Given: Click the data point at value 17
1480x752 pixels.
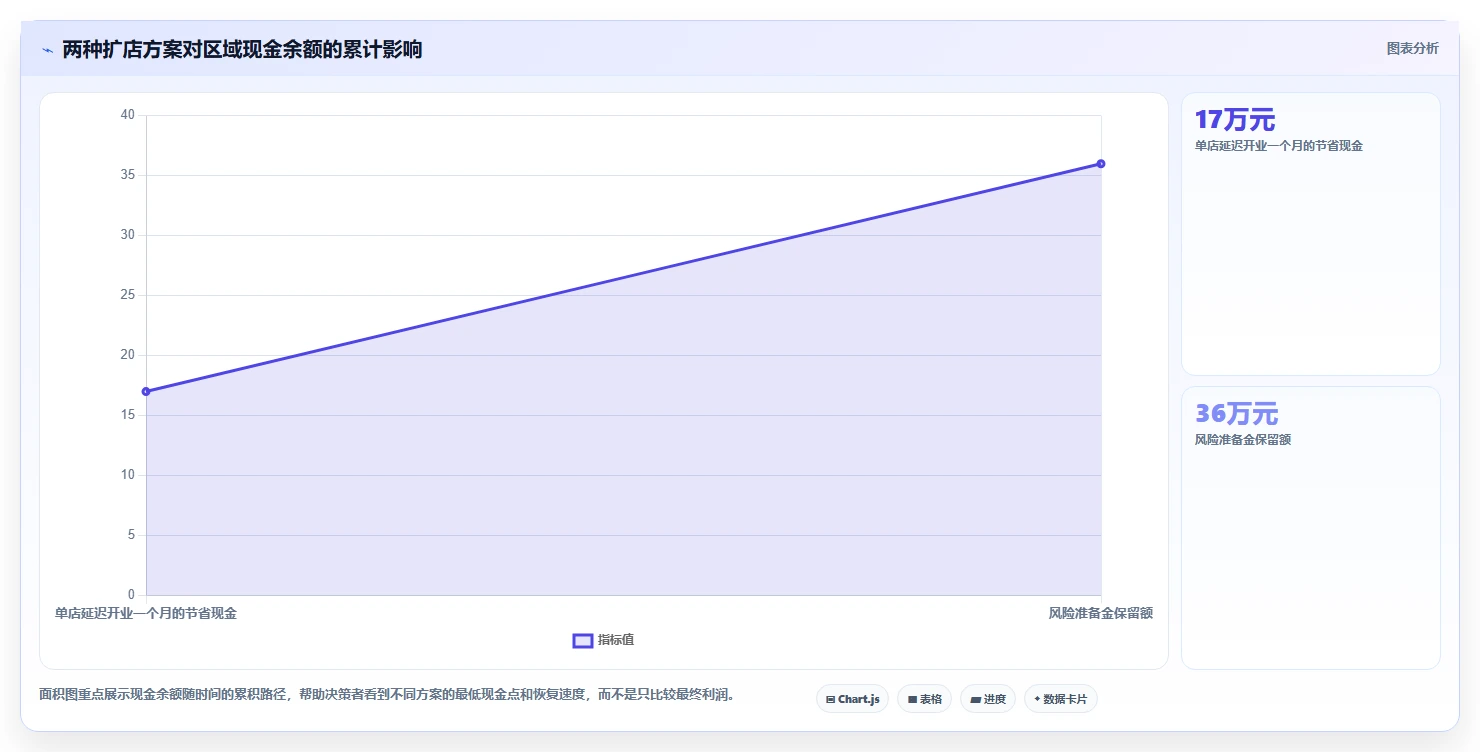Looking at the screenshot, I should pos(146,391).
